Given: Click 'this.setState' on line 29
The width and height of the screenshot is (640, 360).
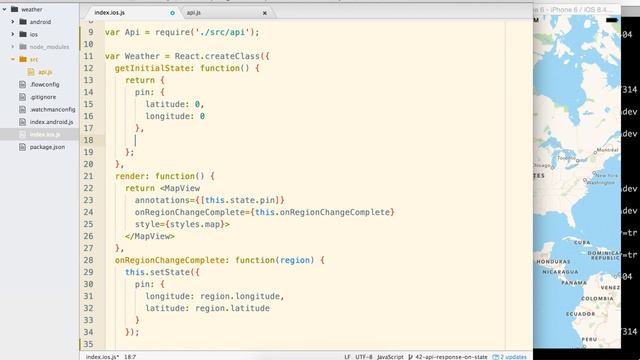Looking at the screenshot, I should (x=157, y=272).
